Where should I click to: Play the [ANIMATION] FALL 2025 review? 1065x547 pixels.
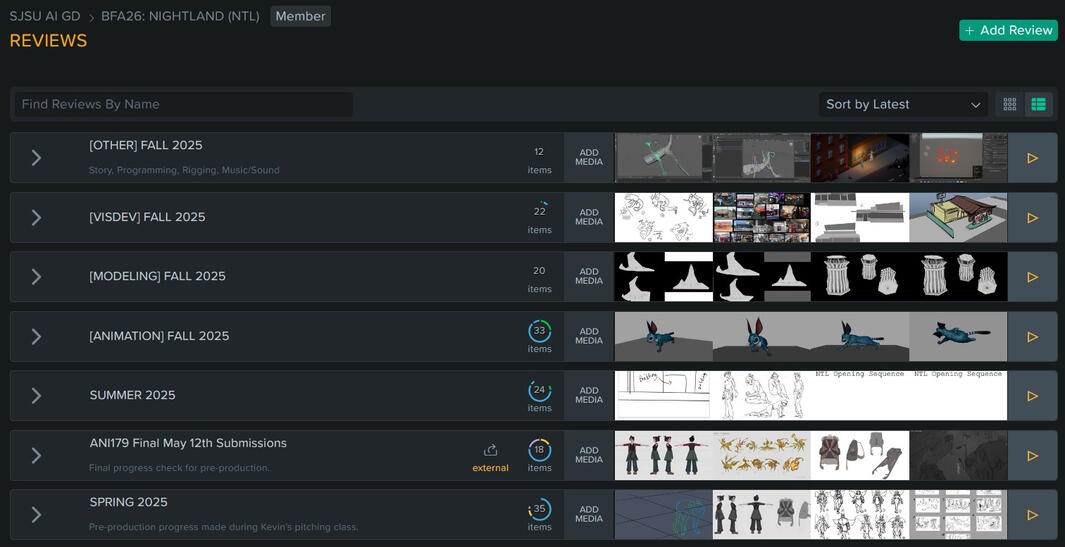[1032, 337]
